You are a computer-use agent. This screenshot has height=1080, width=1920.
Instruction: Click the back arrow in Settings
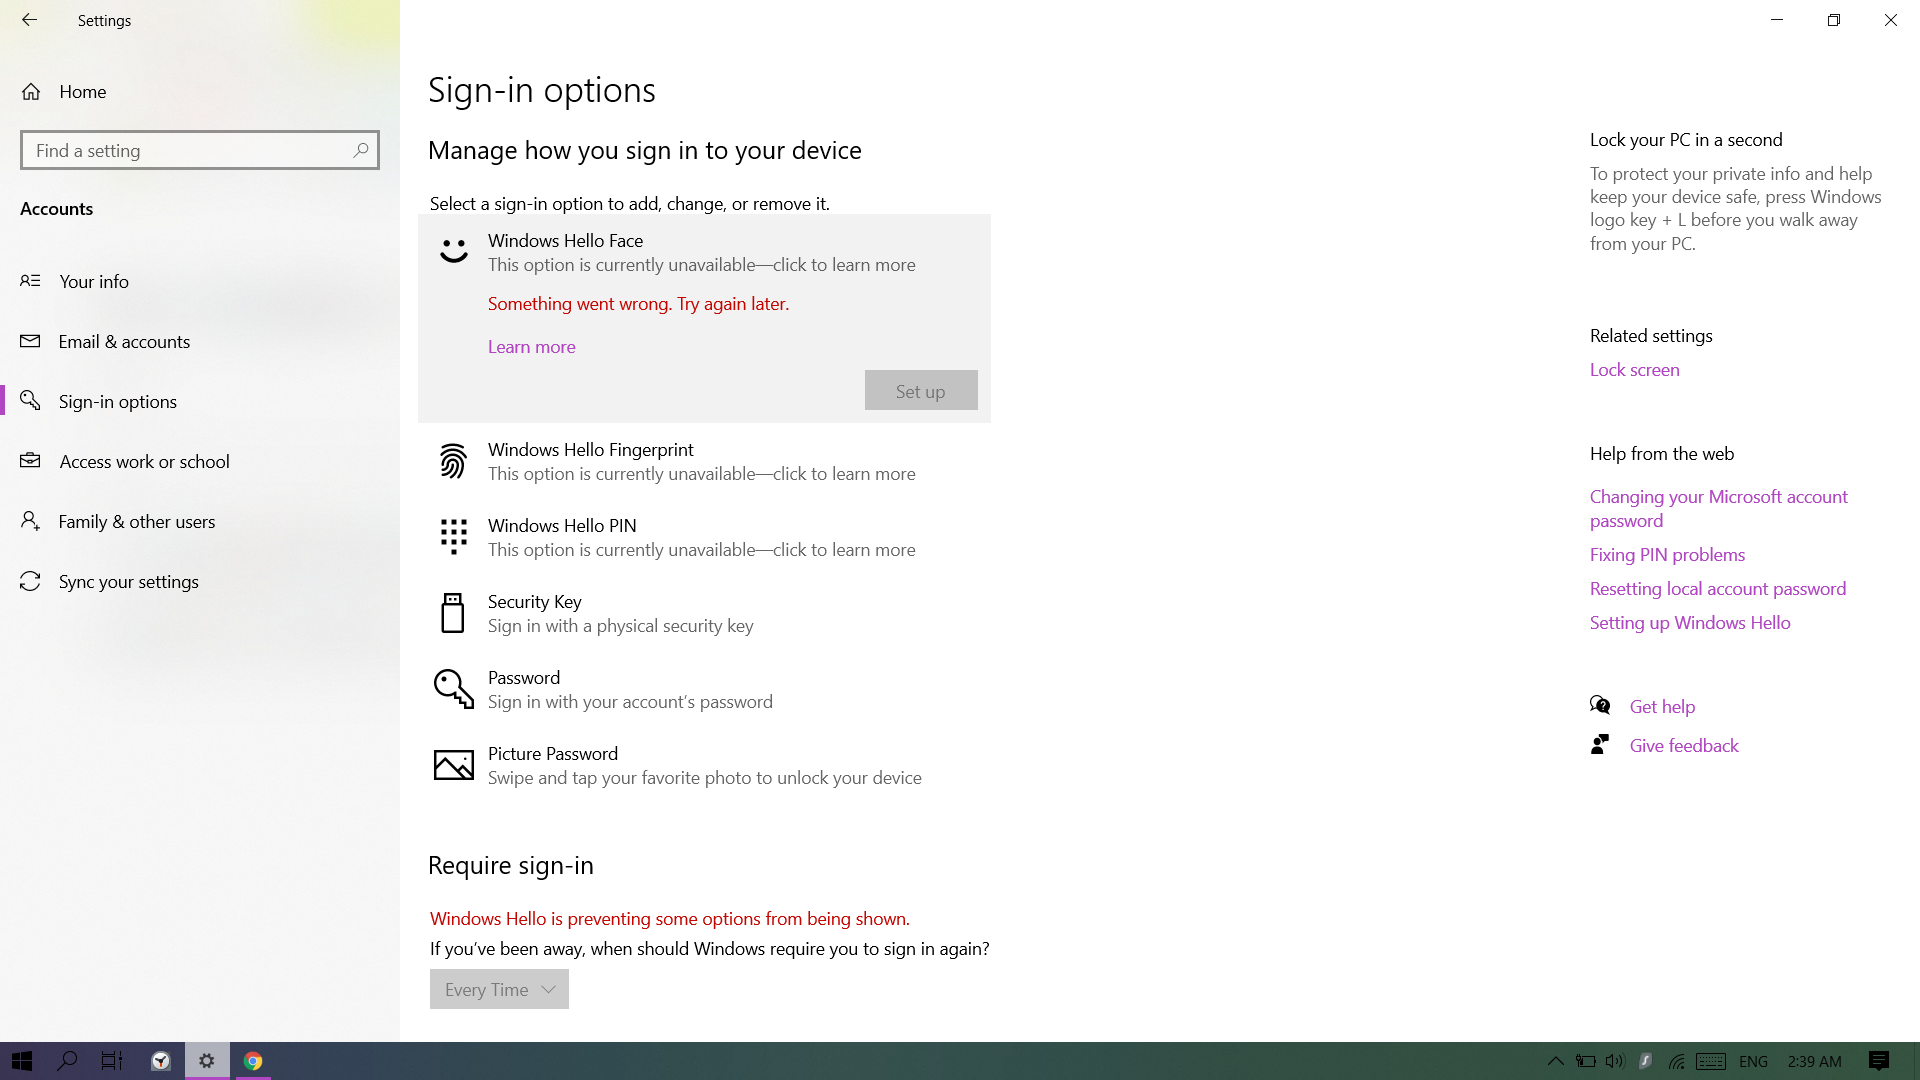pyautogui.click(x=29, y=20)
